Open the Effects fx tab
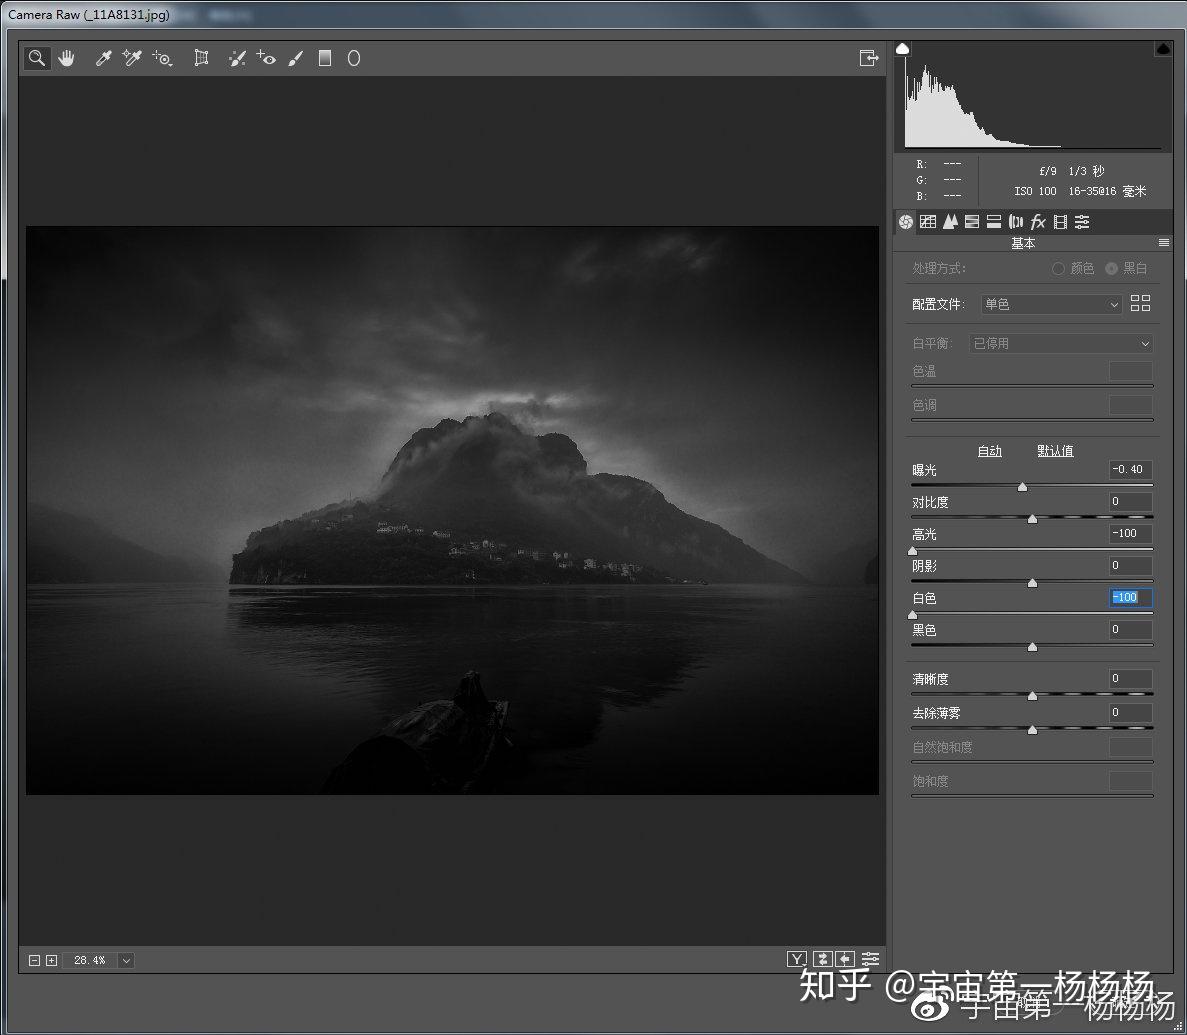The image size is (1187, 1035). point(1038,222)
